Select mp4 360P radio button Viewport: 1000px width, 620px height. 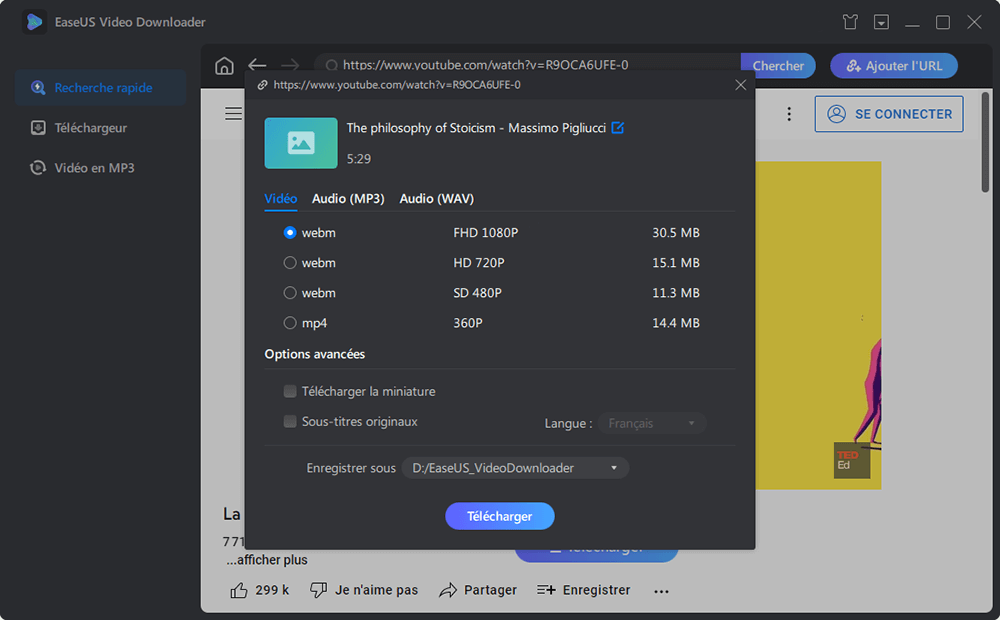tap(290, 323)
